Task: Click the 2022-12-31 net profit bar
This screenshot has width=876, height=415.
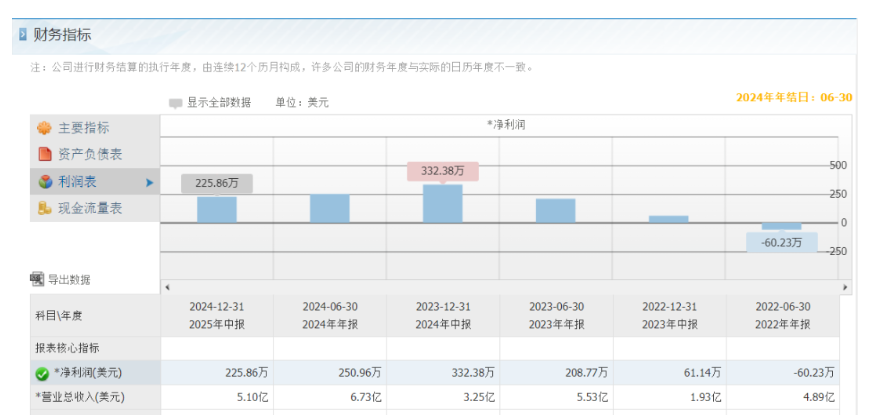Action: pyautogui.click(x=669, y=219)
